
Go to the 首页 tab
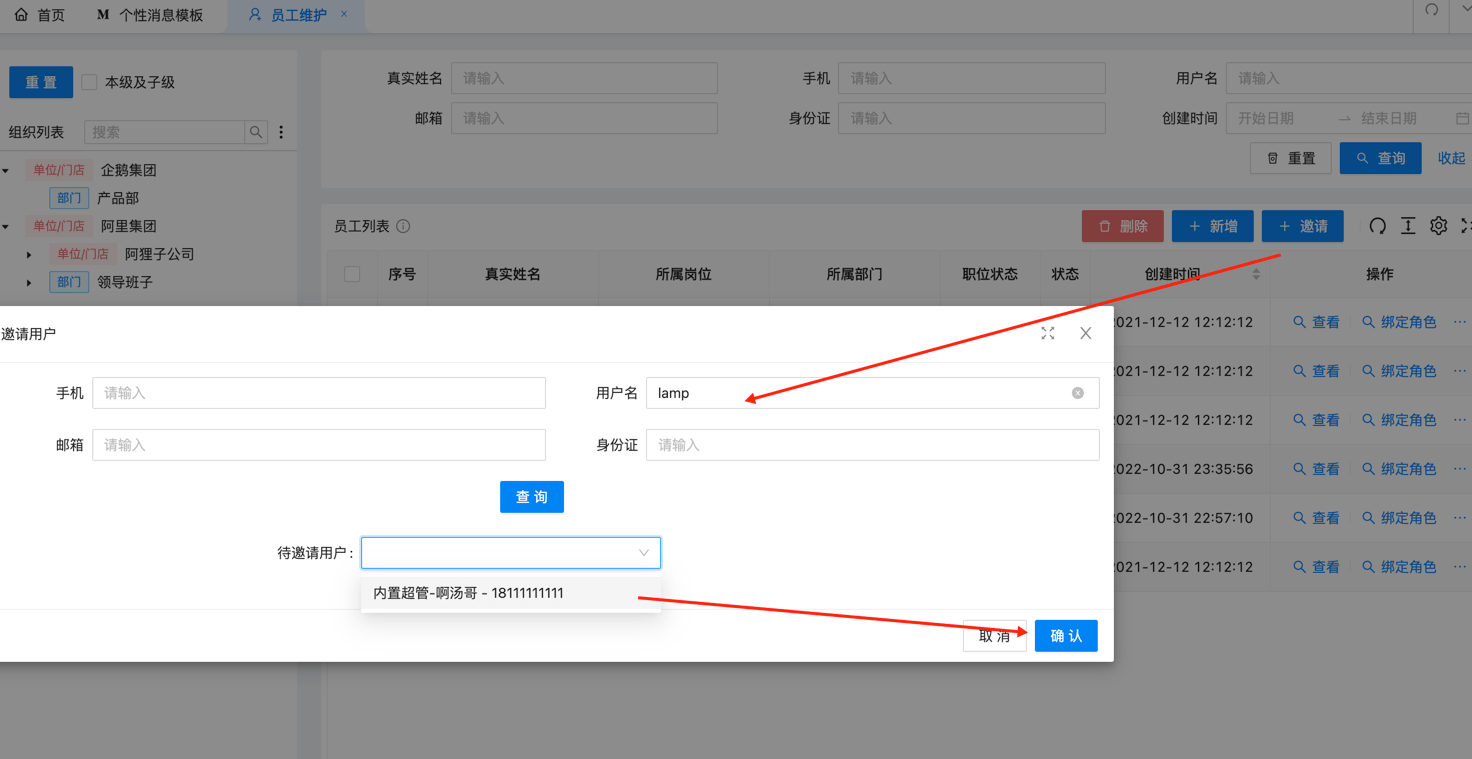tap(40, 15)
